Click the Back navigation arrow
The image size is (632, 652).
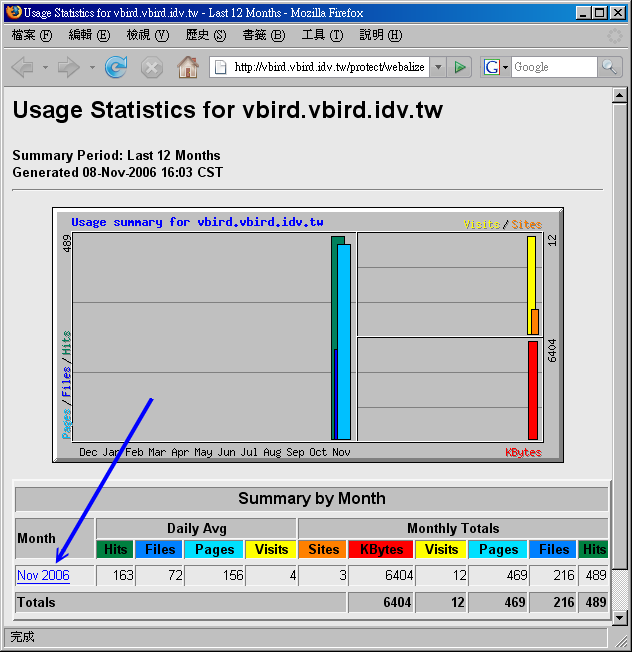click(22, 67)
